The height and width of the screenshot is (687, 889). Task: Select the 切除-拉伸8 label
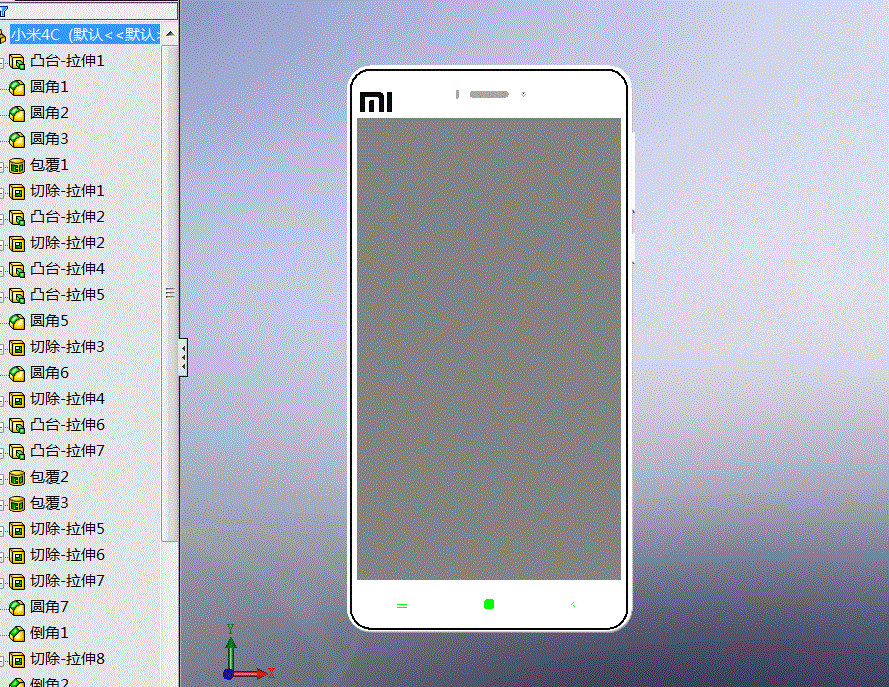(67, 659)
